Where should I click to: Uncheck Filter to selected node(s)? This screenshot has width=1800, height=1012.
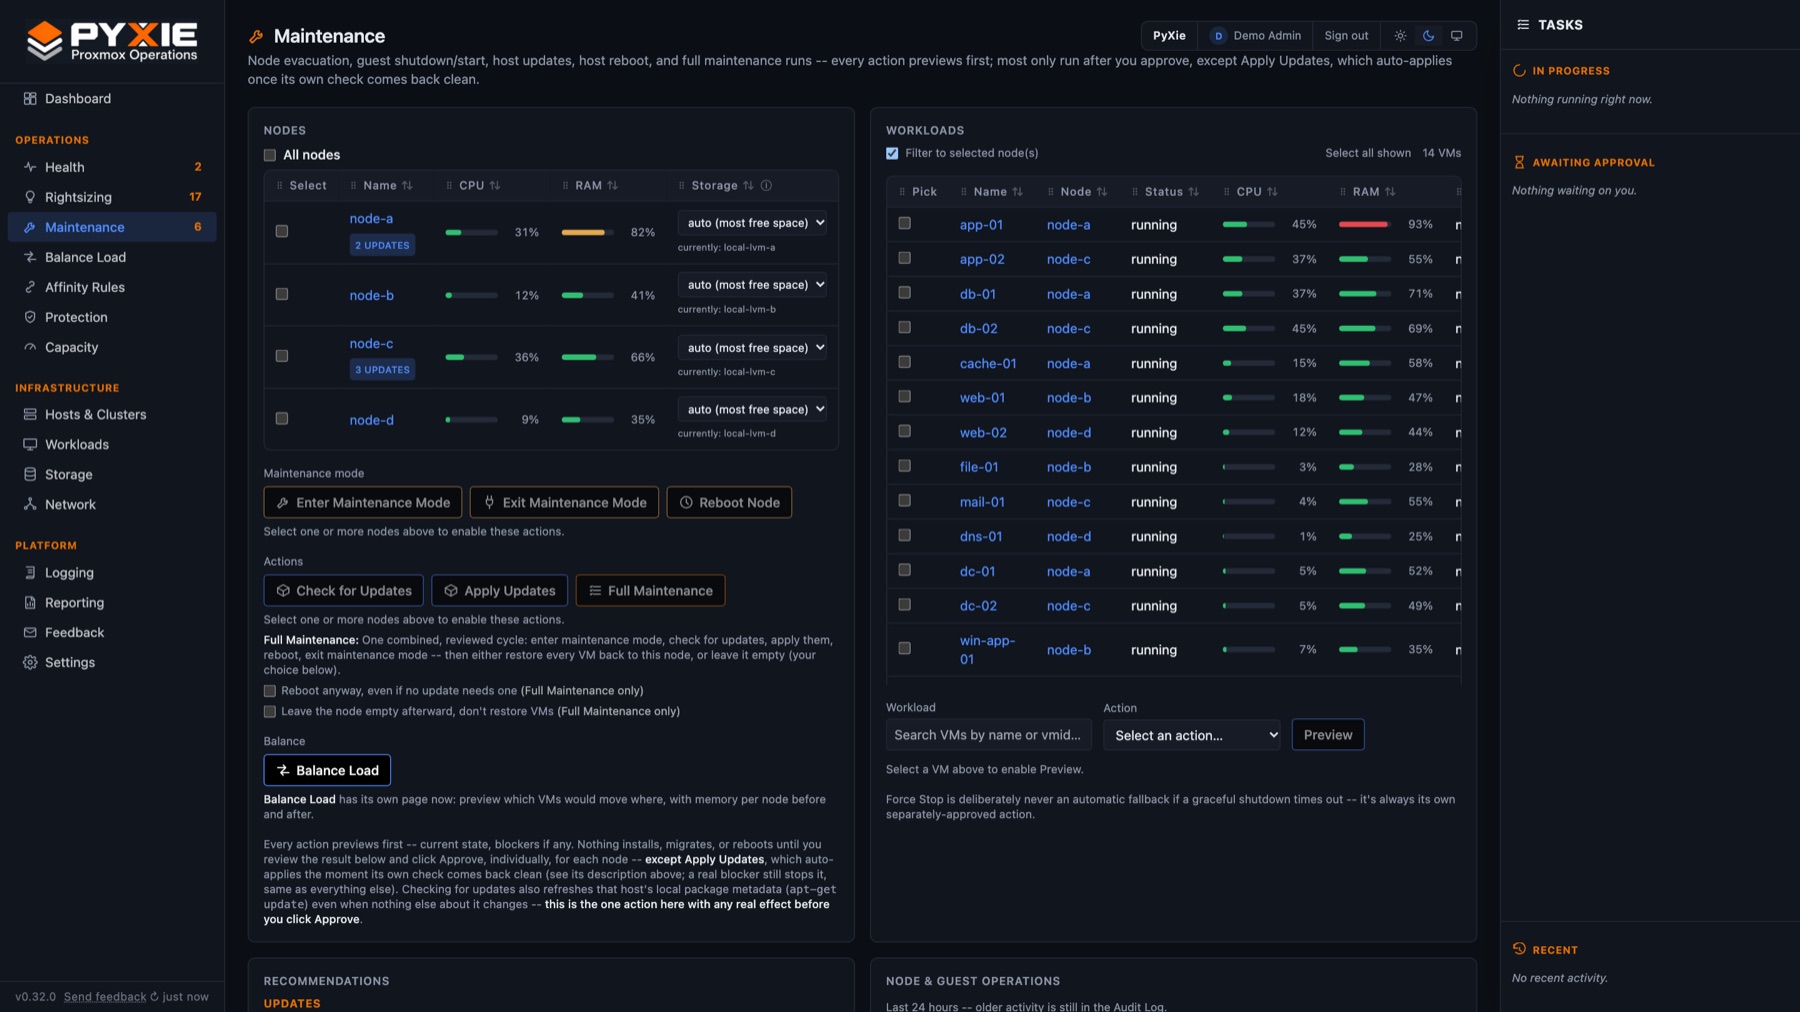[x=892, y=153]
